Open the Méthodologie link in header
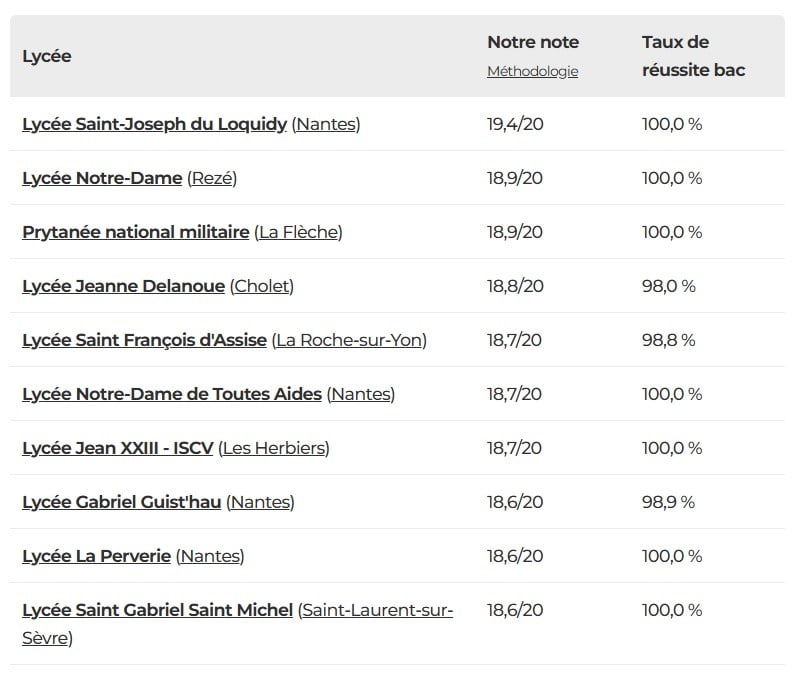 point(532,72)
